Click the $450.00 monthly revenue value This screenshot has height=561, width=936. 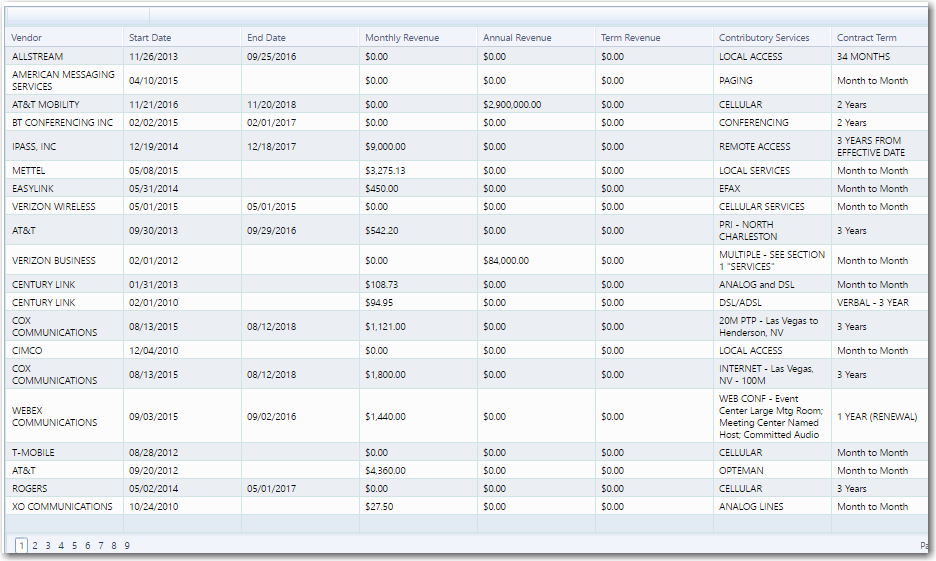[381, 189]
